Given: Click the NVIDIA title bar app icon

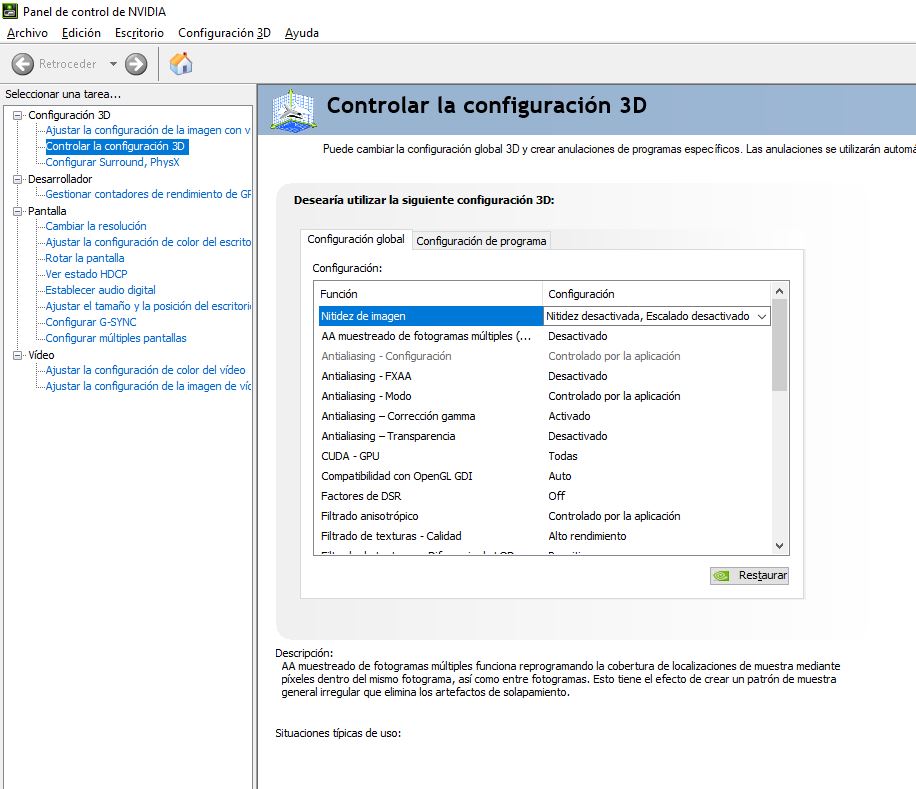Looking at the screenshot, I should tap(10, 11).
